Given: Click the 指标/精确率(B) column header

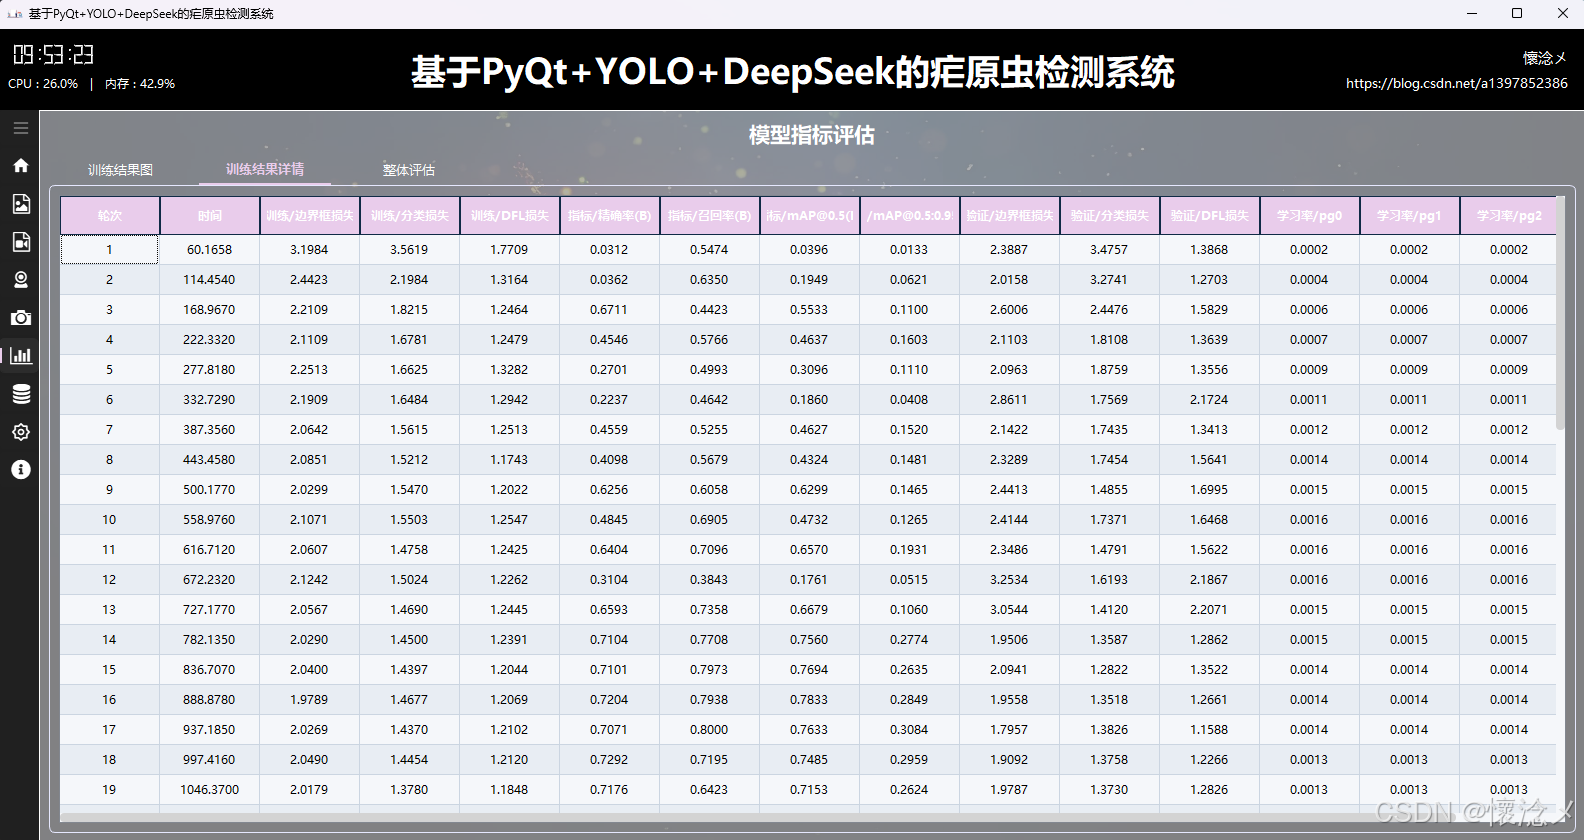Looking at the screenshot, I should click(610, 216).
